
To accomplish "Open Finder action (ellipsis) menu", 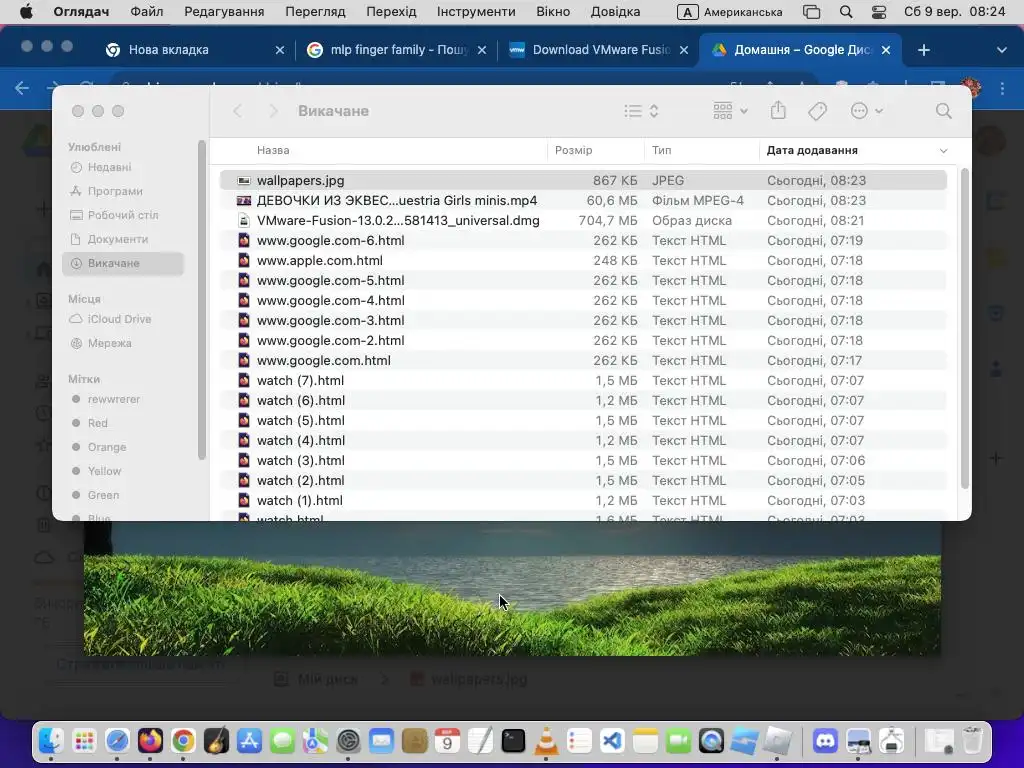I will point(867,111).
